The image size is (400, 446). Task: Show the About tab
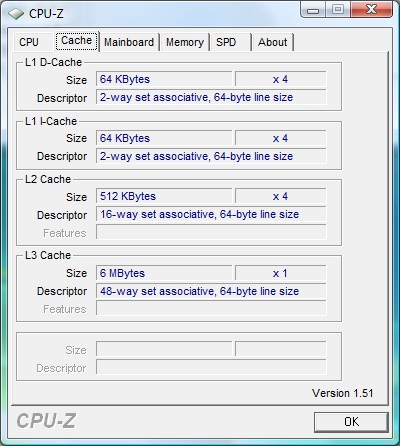[x=272, y=42]
